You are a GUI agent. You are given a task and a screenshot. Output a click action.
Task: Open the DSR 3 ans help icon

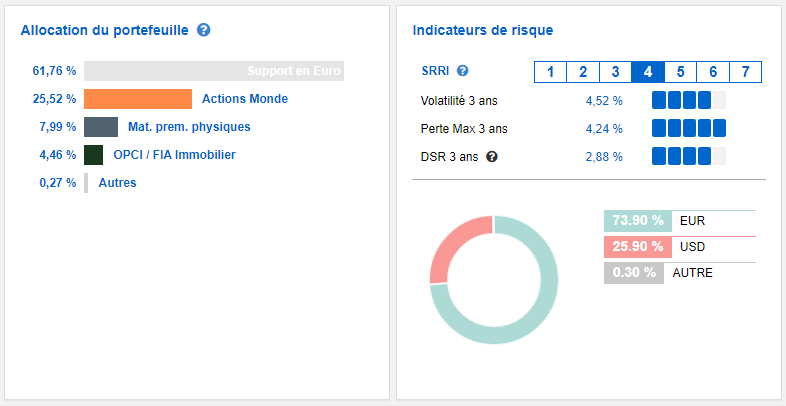click(492, 157)
